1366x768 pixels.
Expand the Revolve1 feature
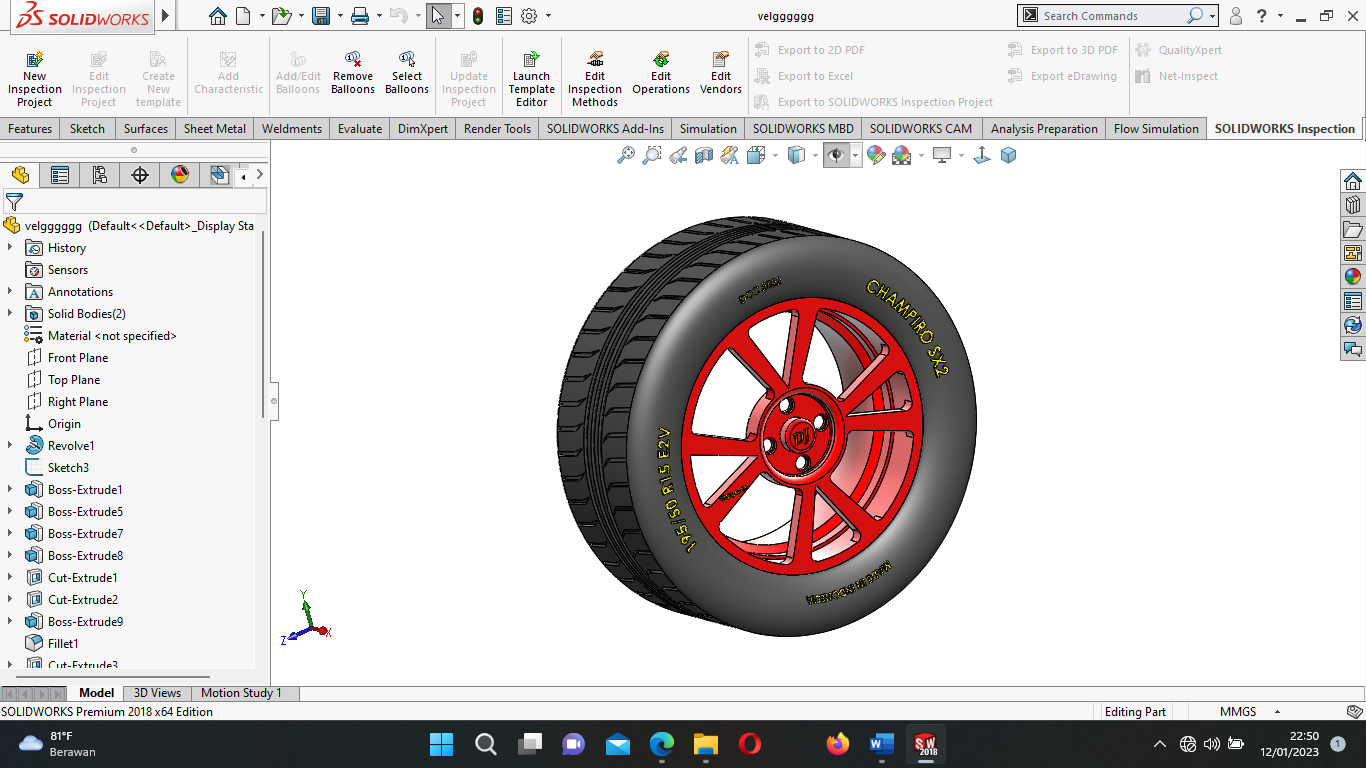pyautogui.click(x=10, y=446)
